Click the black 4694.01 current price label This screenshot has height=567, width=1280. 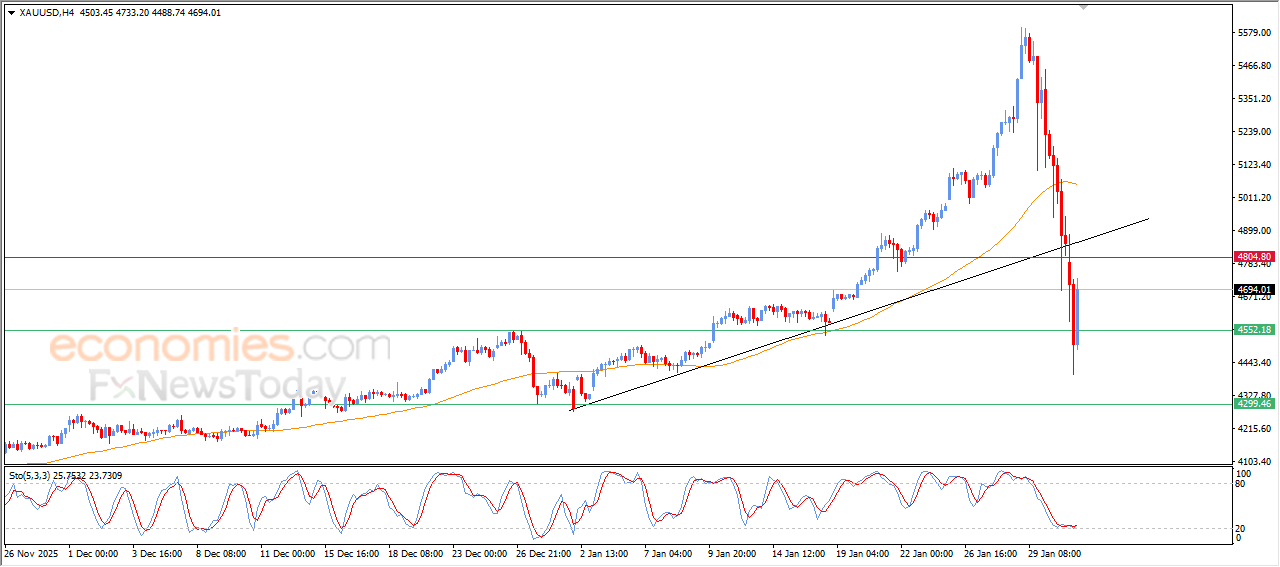pyautogui.click(x=1253, y=290)
